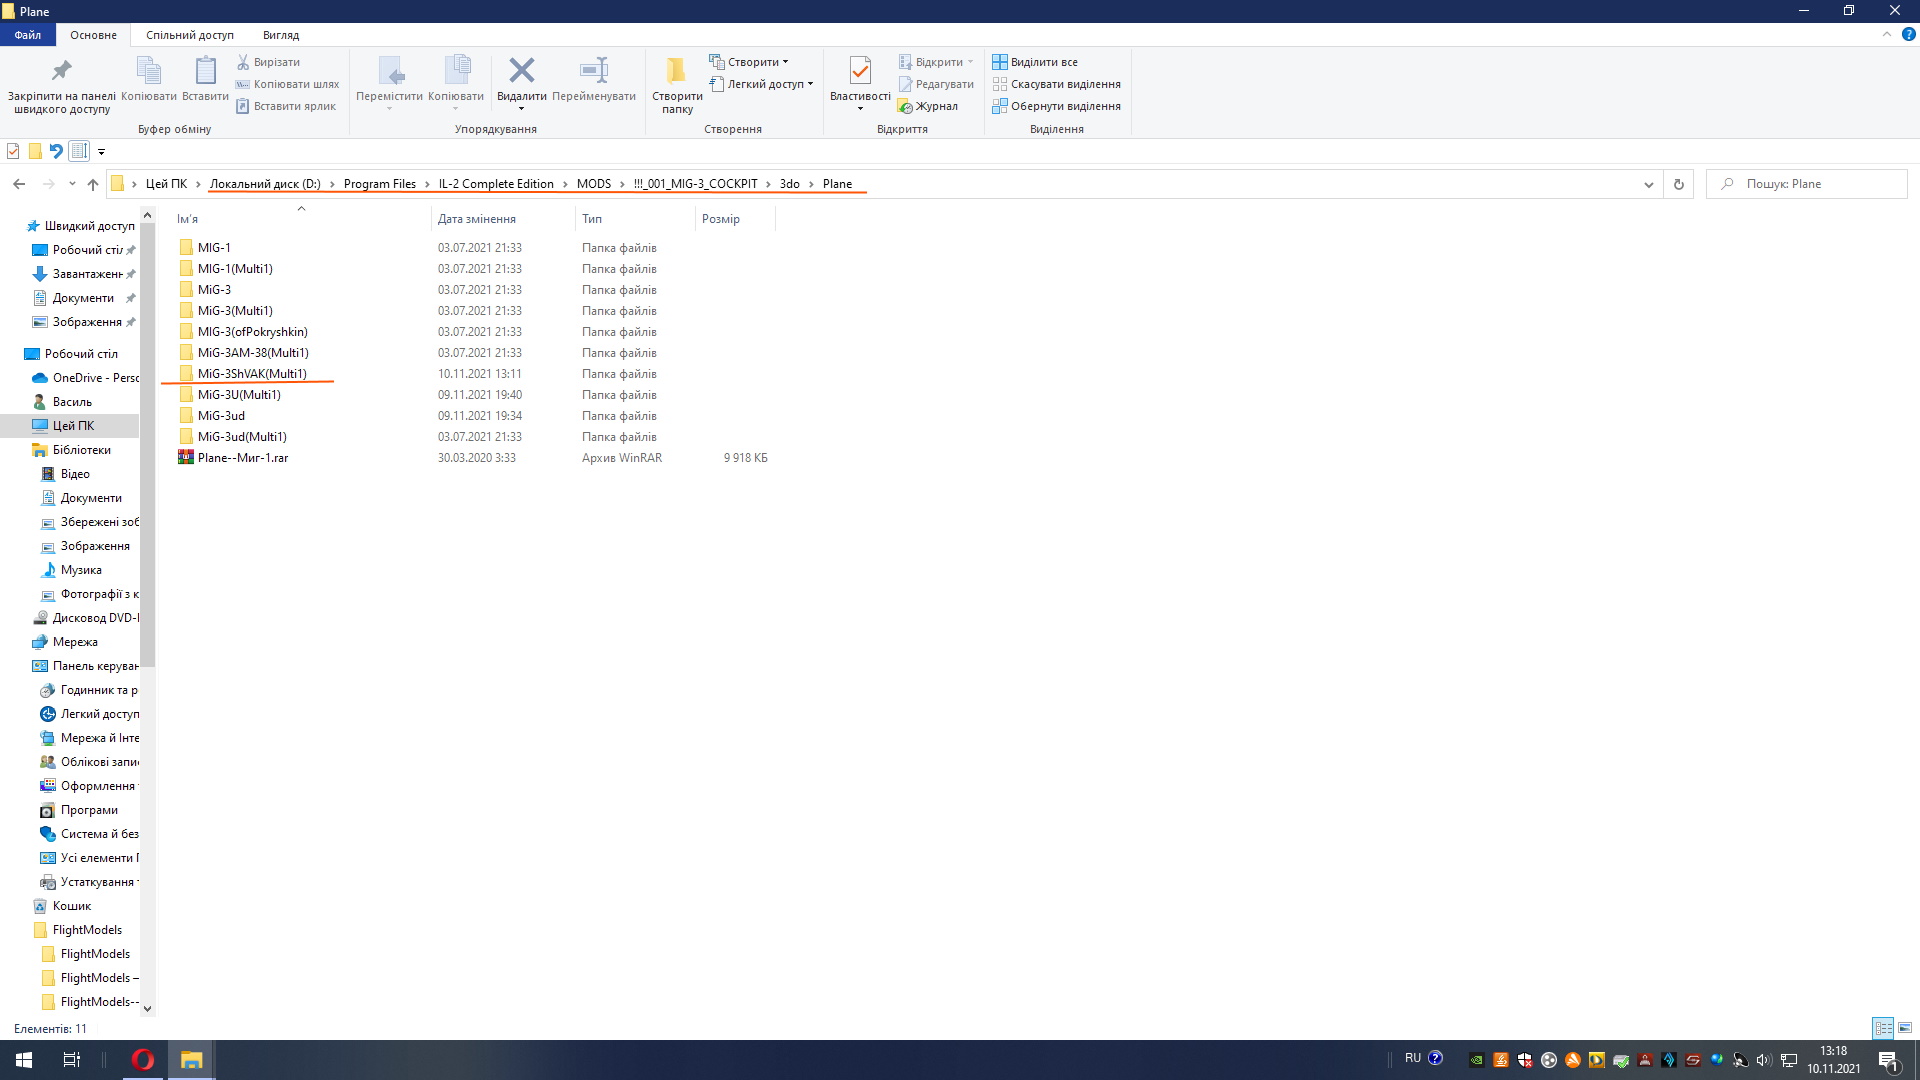Viewport: 1920px width, 1080px height.
Task: Click the Delete (Видалити) ribbon icon
Action: point(521,71)
